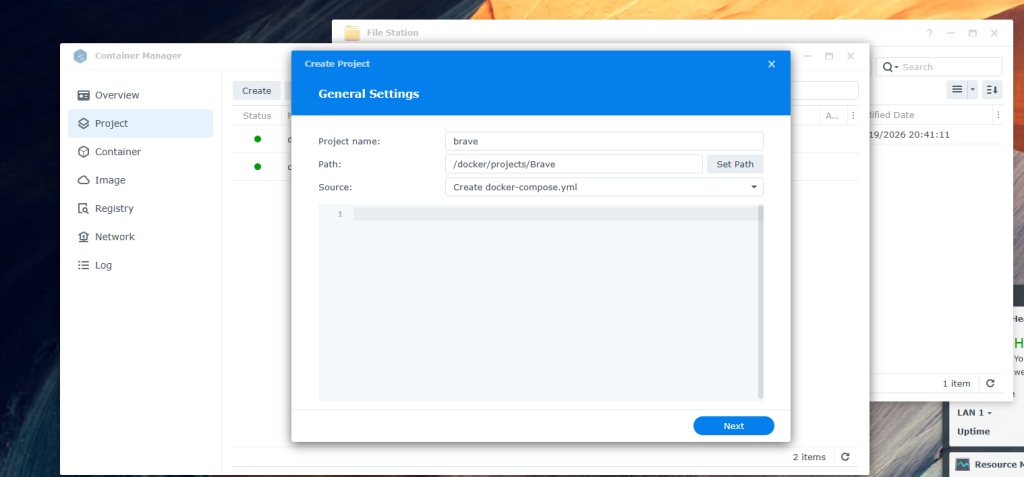1024x477 pixels.
Task: Click the Set Path button
Action: tap(735, 164)
